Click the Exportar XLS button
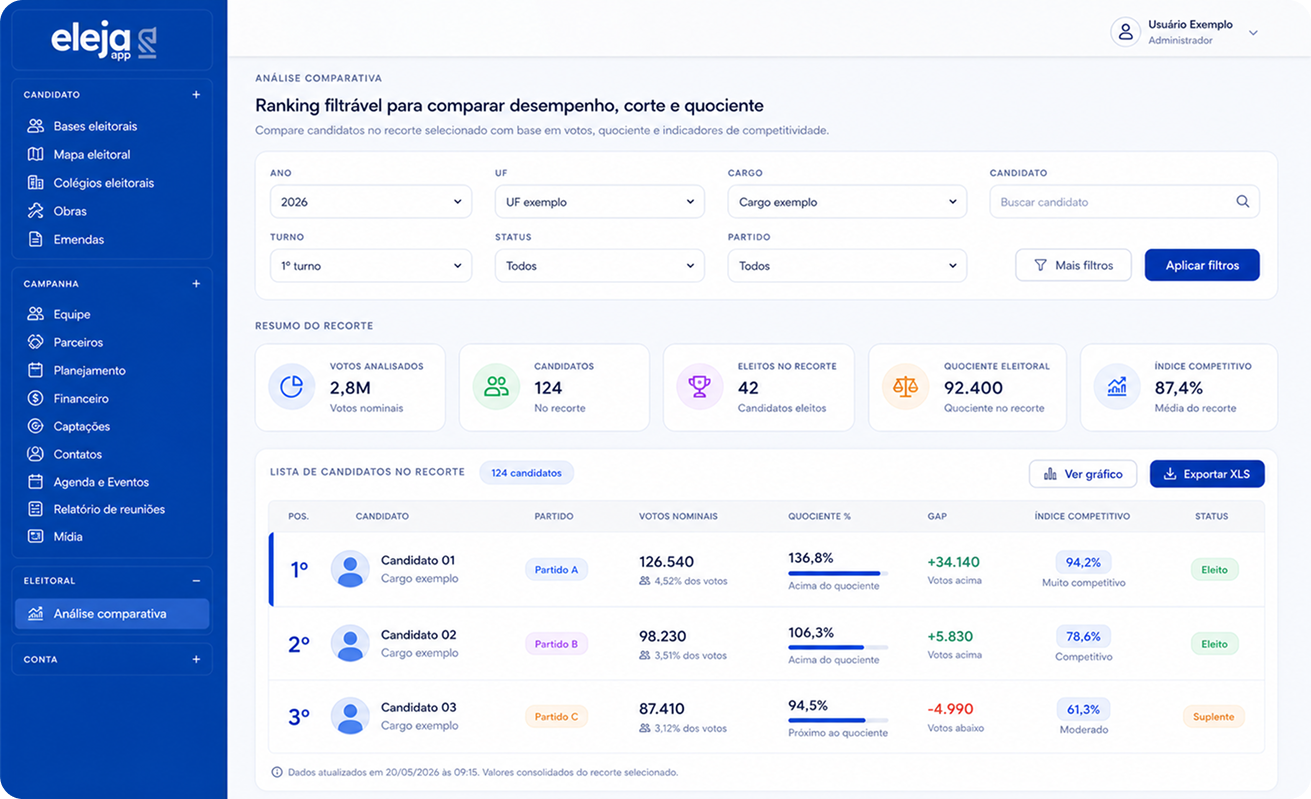This screenshot has width=1311, height=799. point(1207,474)
